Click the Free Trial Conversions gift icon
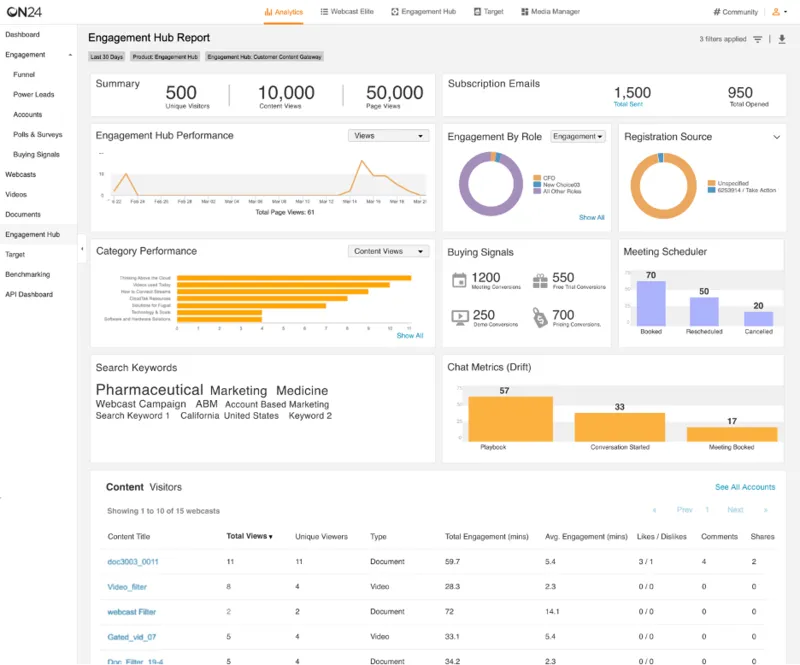The image size is (800, 665). pos(540,280)
